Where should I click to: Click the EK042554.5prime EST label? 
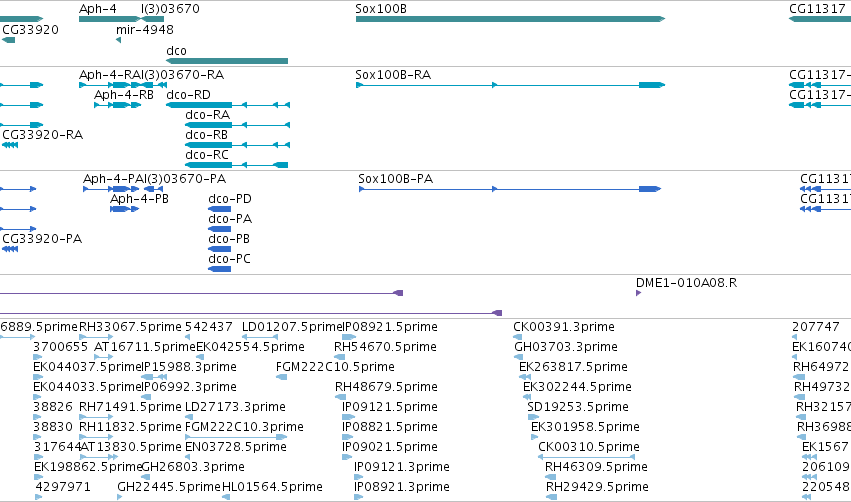[x=250, y=347]
